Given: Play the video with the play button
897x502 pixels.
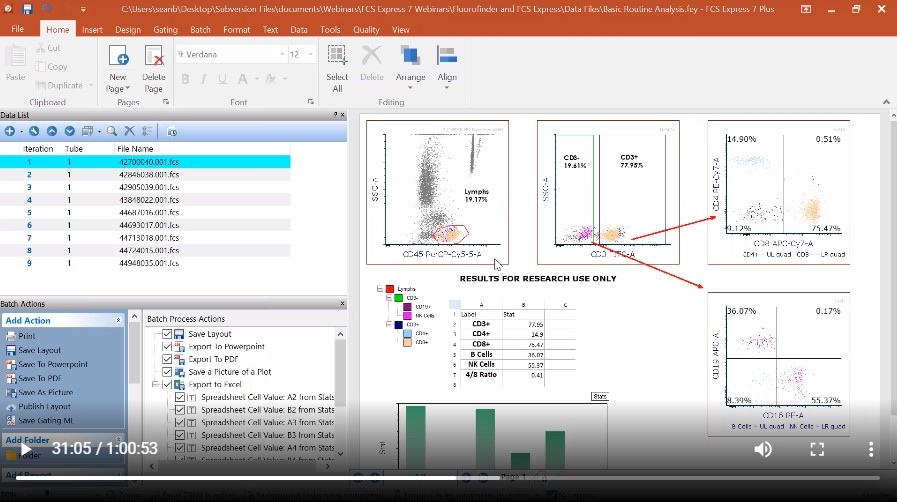Looking at the screenshot, I should (26, 449).
